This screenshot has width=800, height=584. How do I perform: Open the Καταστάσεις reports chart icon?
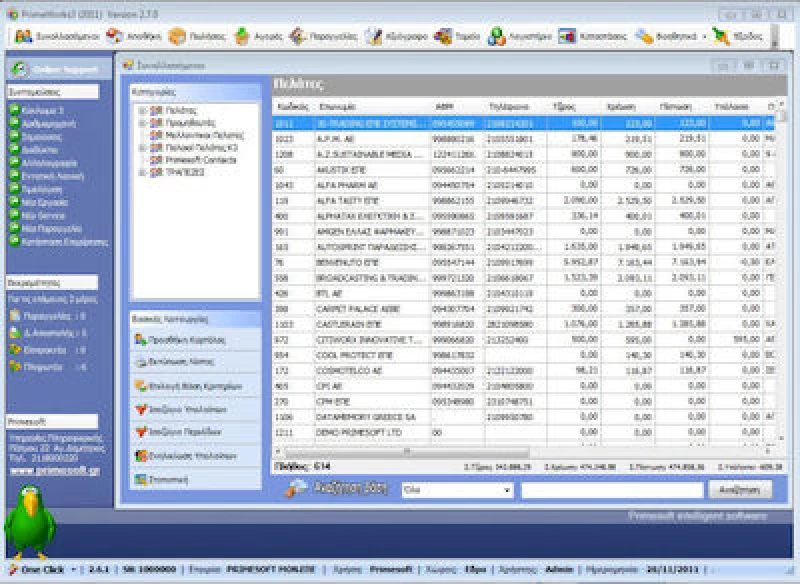(x=567, y=36)
